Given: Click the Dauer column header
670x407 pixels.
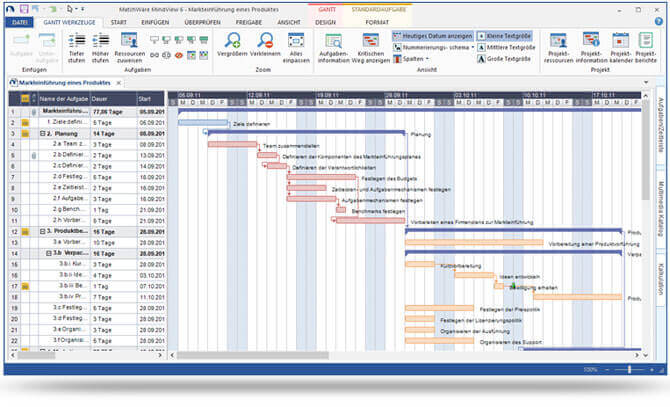Looking at the screenshot, I should pyautogui.click(x=113, y=99).
